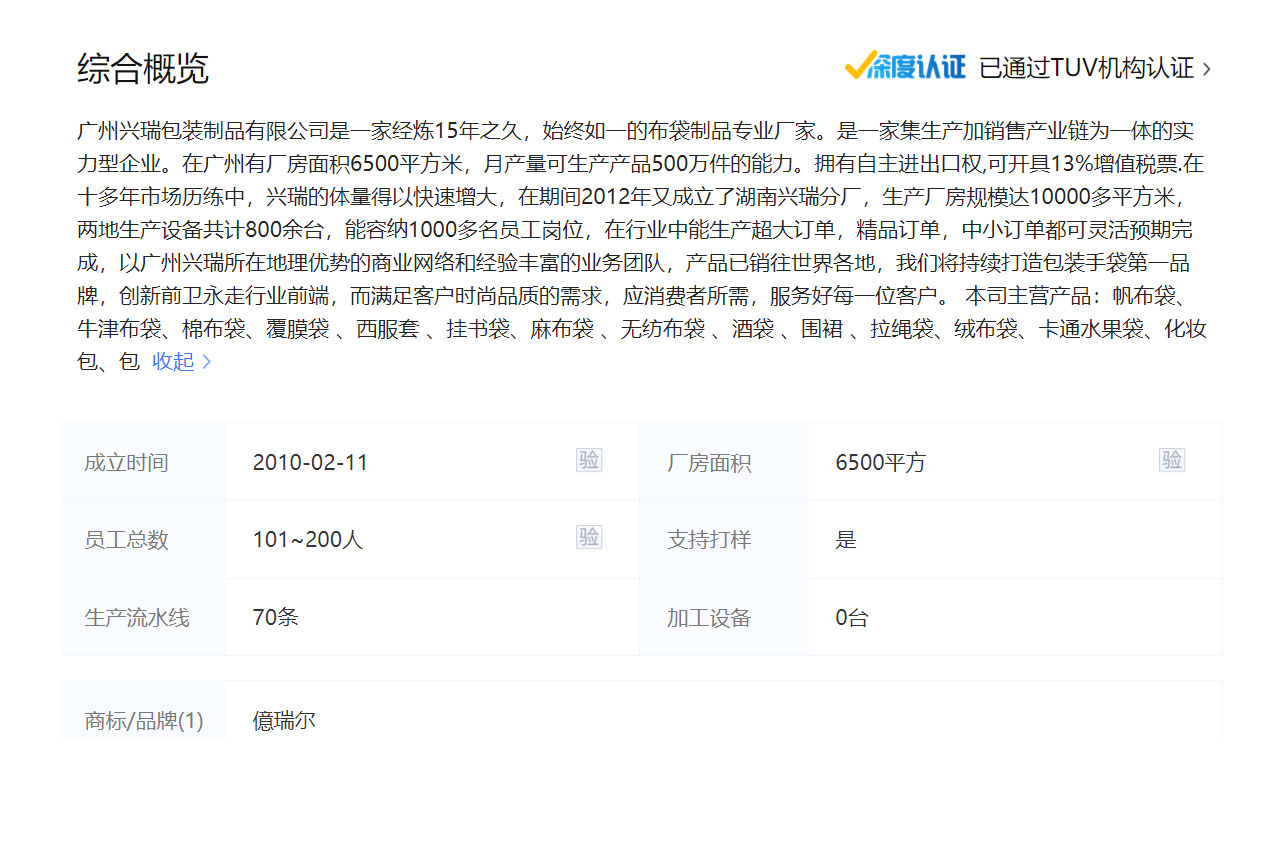Click the verification seal next to 6500平方
This screenshot has height=850, width=1280.
coord(1172,460)
